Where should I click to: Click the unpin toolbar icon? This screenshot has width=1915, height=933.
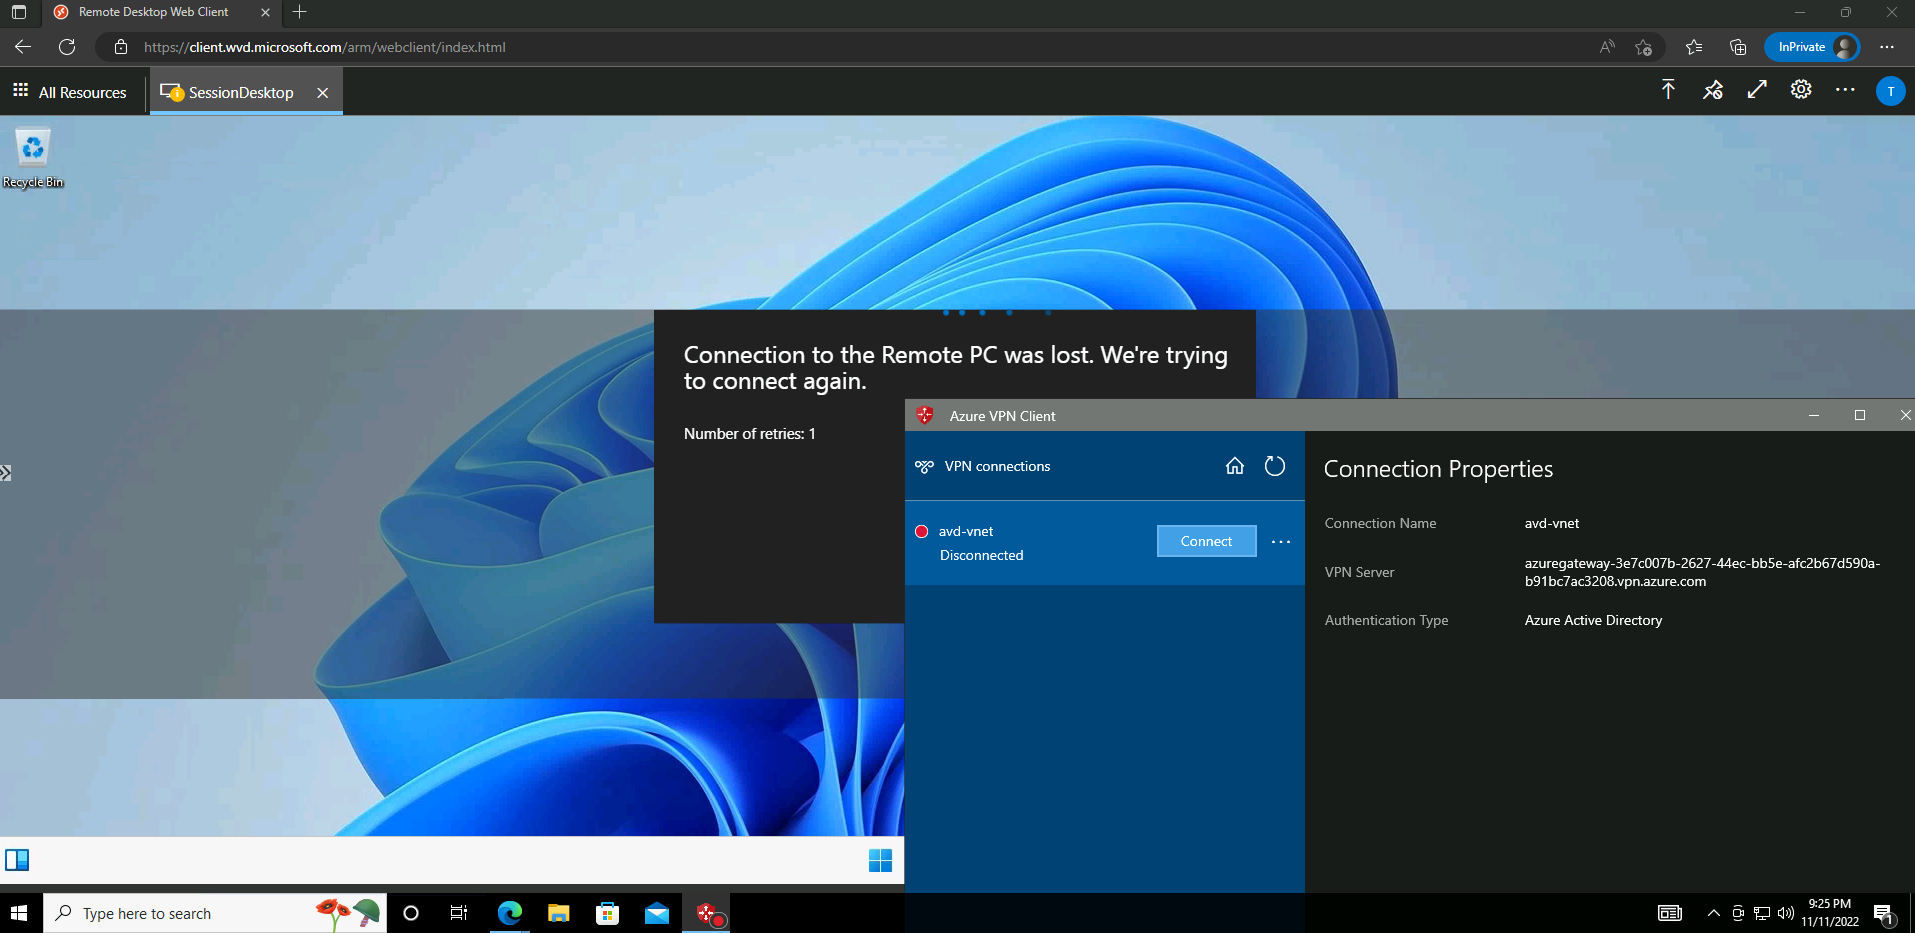[x=1713, y=90]
